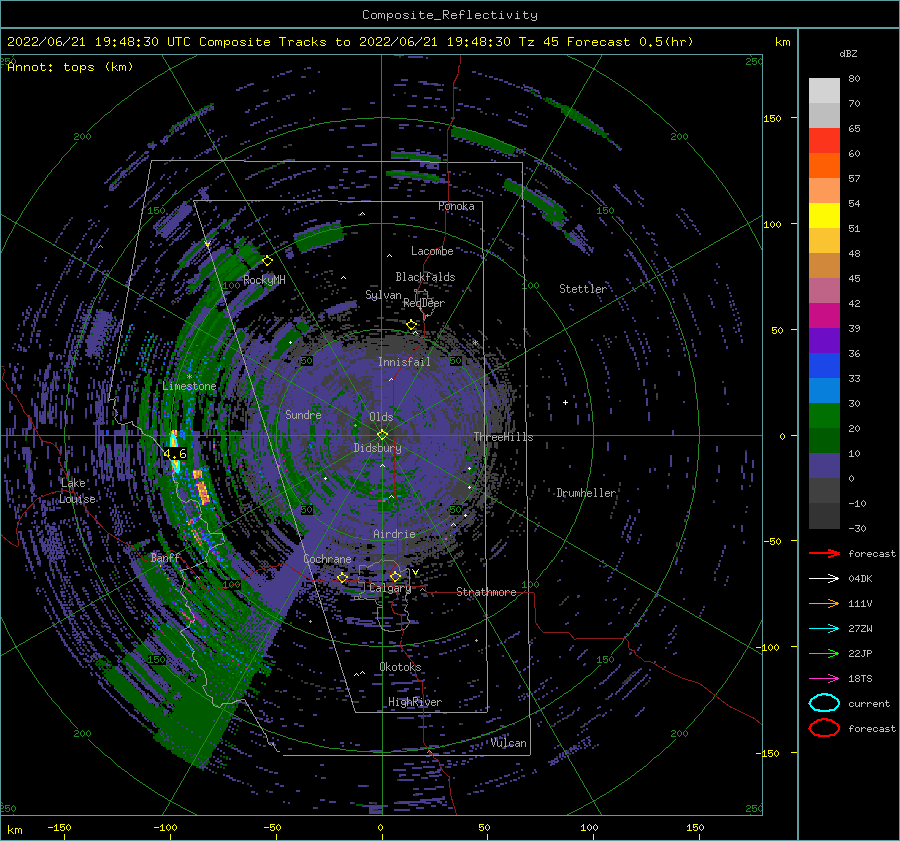
Task: Select the 4.6 storm top label
Action: pos(175,454)
